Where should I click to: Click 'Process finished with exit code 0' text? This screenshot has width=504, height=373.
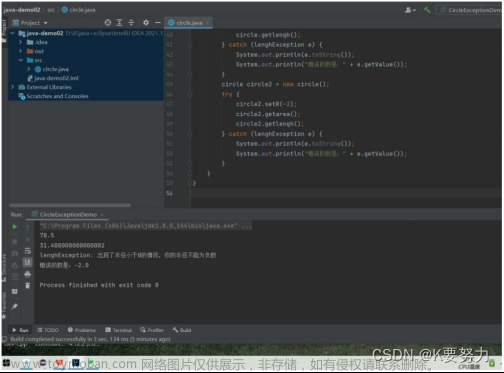(99, 285)
